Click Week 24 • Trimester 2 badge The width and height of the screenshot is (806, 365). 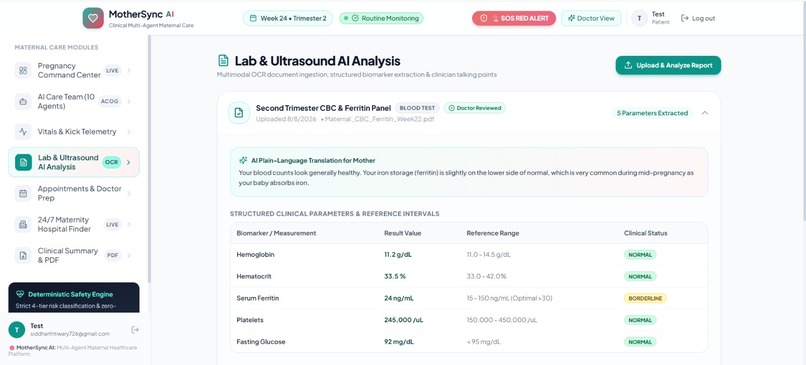288,18
